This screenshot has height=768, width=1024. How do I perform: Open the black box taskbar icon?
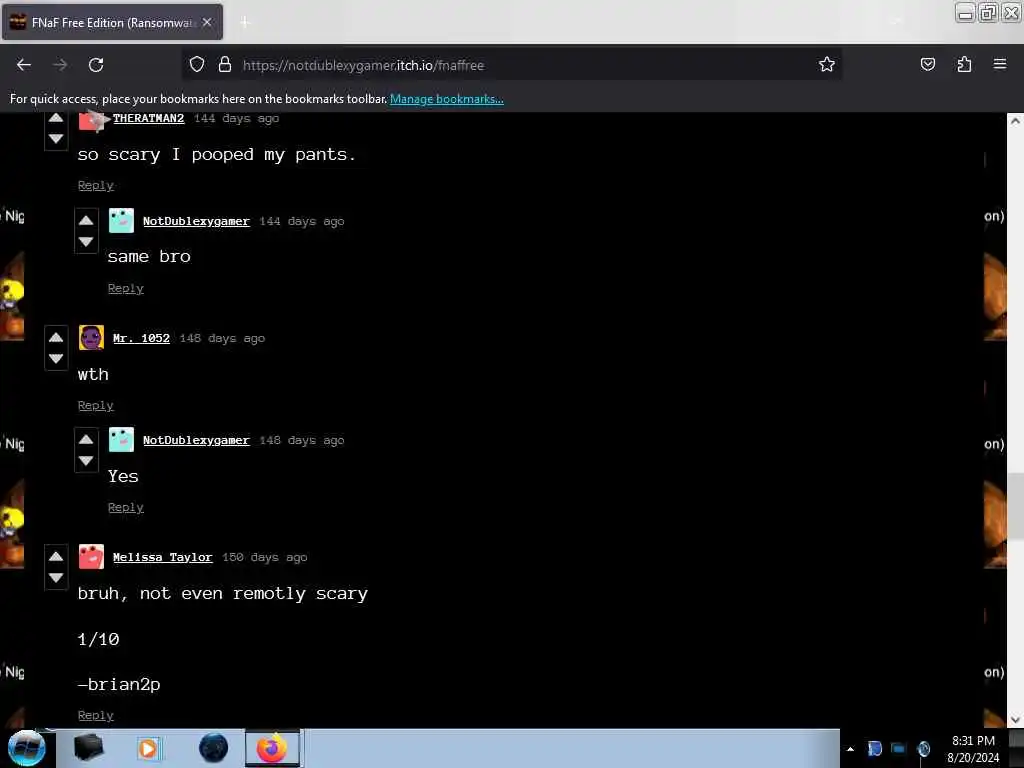pos(89,748)
